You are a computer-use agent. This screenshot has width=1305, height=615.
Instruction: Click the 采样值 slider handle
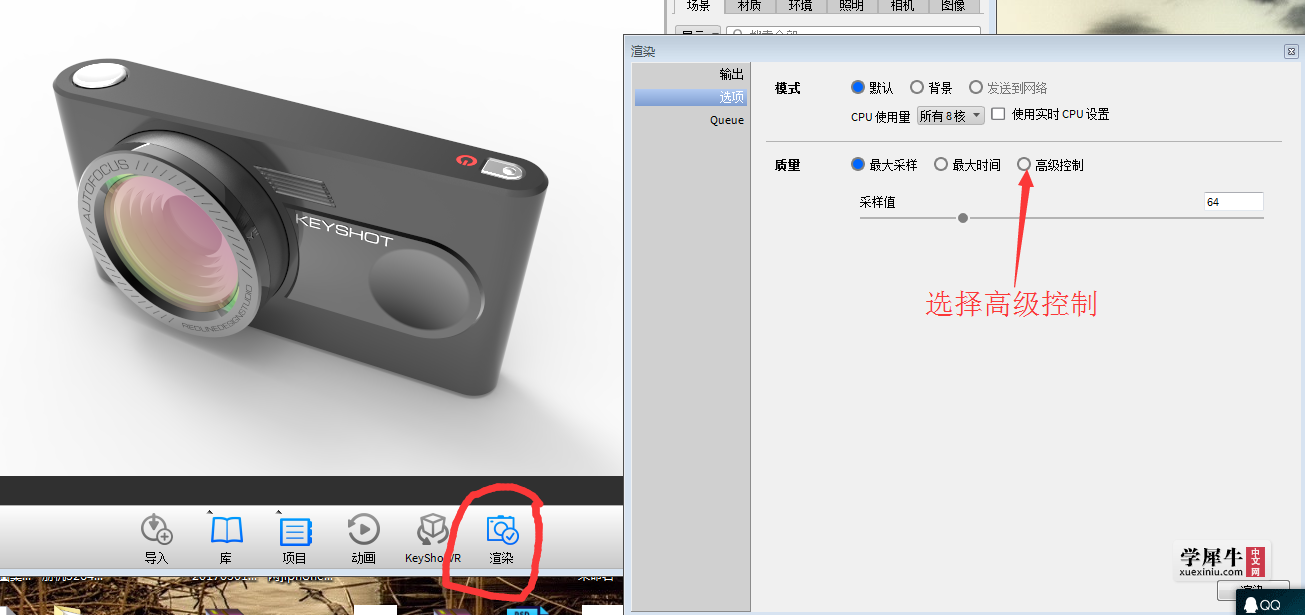[963, 217]
